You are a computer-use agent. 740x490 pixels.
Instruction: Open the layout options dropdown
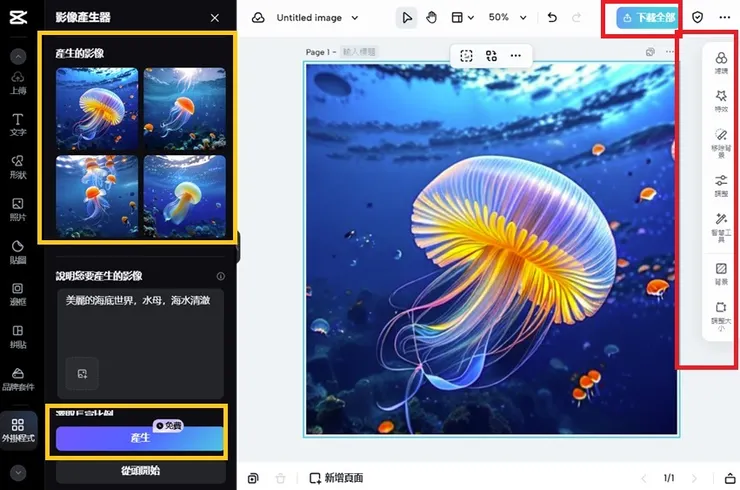point(462,18)
